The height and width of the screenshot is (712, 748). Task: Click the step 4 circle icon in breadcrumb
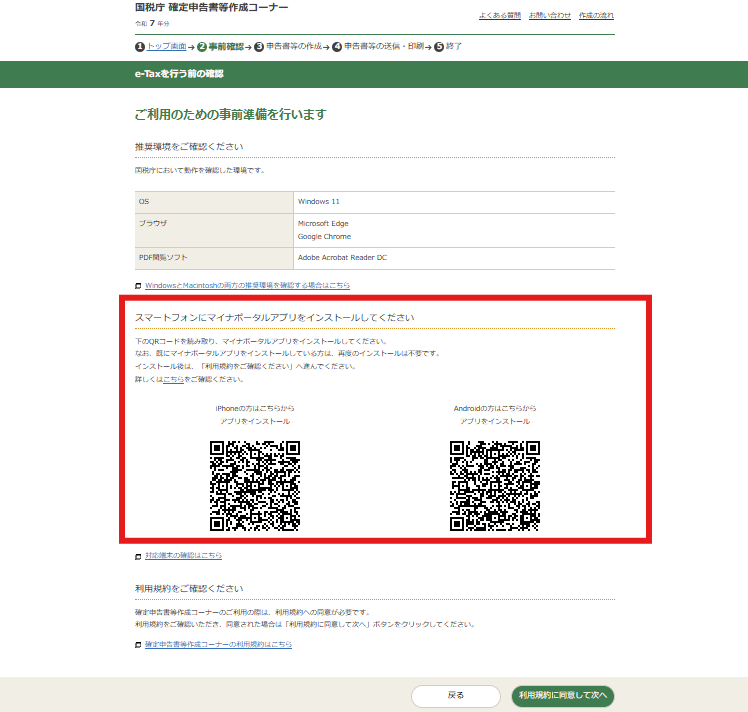(x=337, y=47)
